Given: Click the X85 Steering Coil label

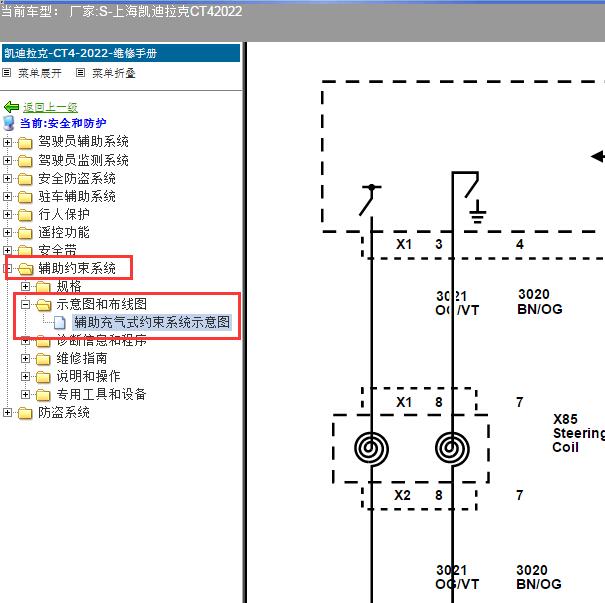Looking at the screenshot, I should pyautogui.click(x=579, y=433).
